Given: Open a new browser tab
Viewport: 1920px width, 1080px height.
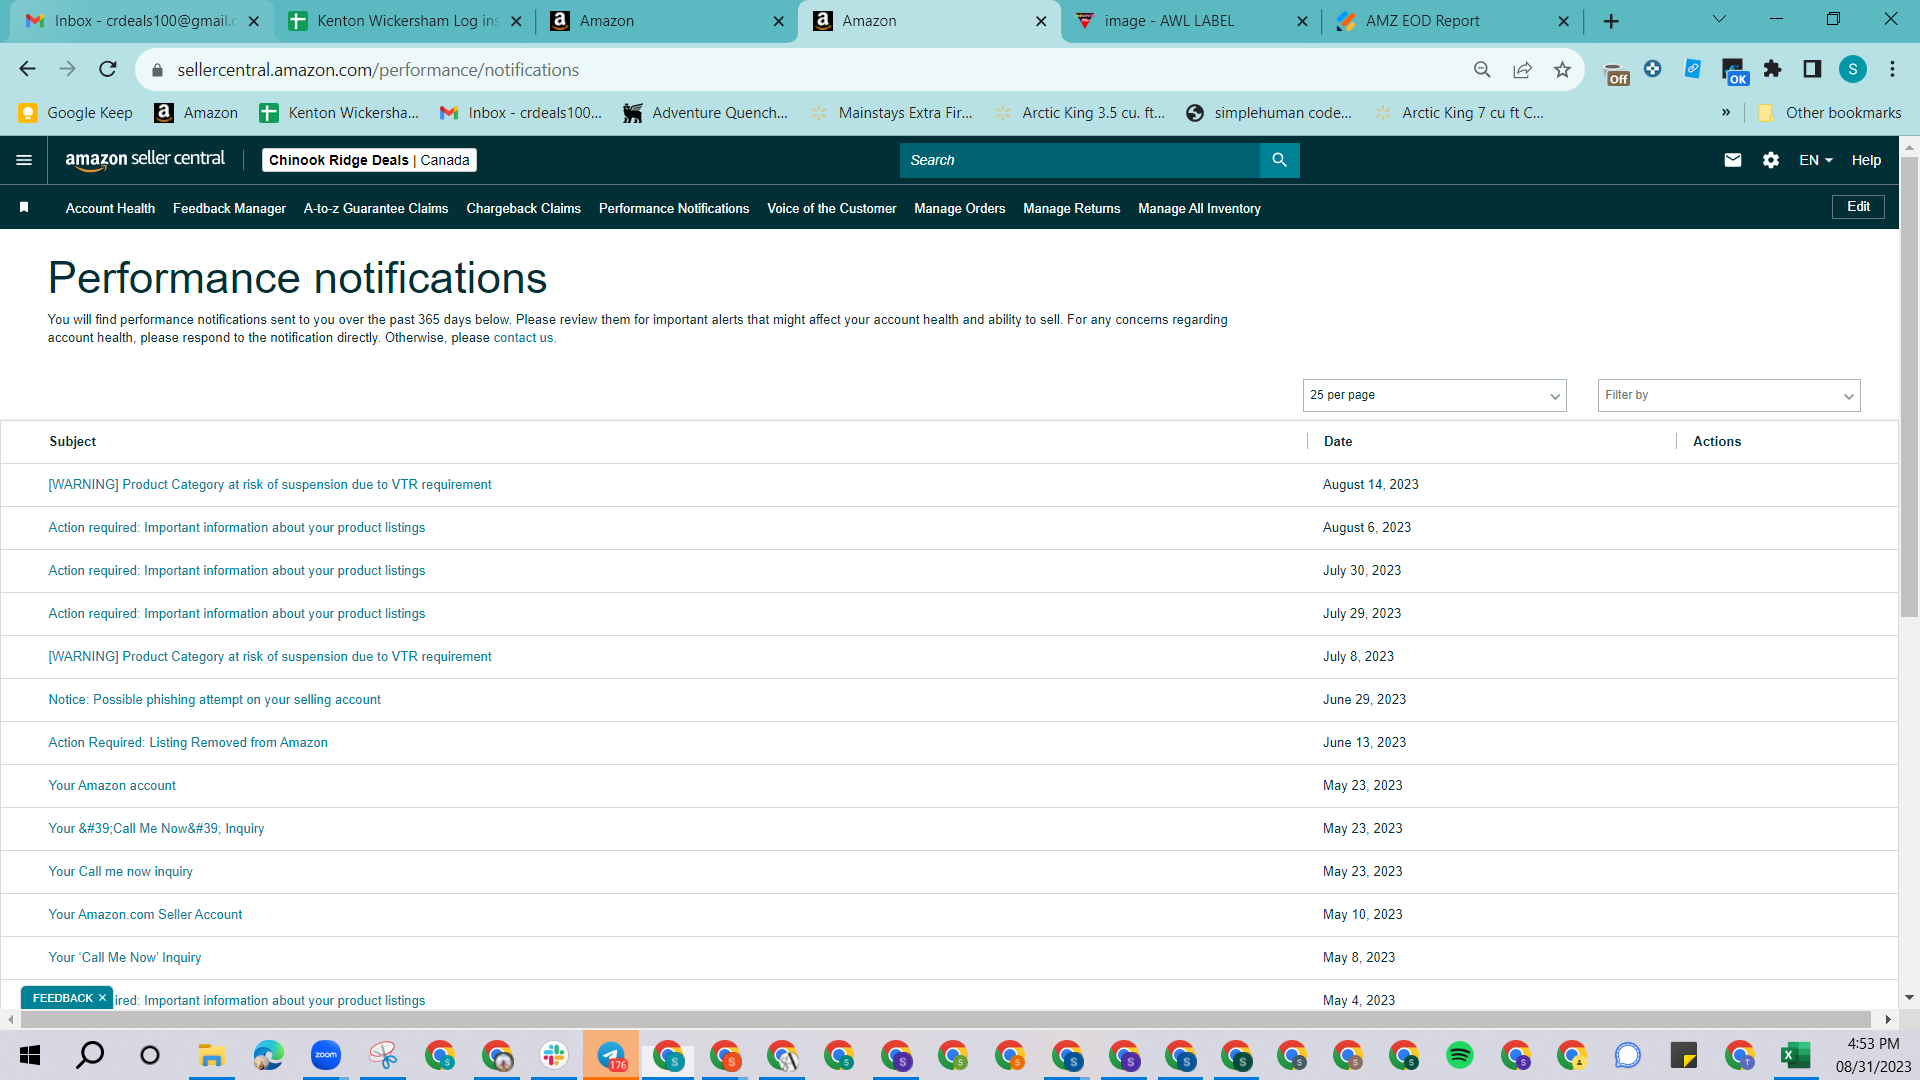Looking at the screenshot, I should tap(1611, 21).
